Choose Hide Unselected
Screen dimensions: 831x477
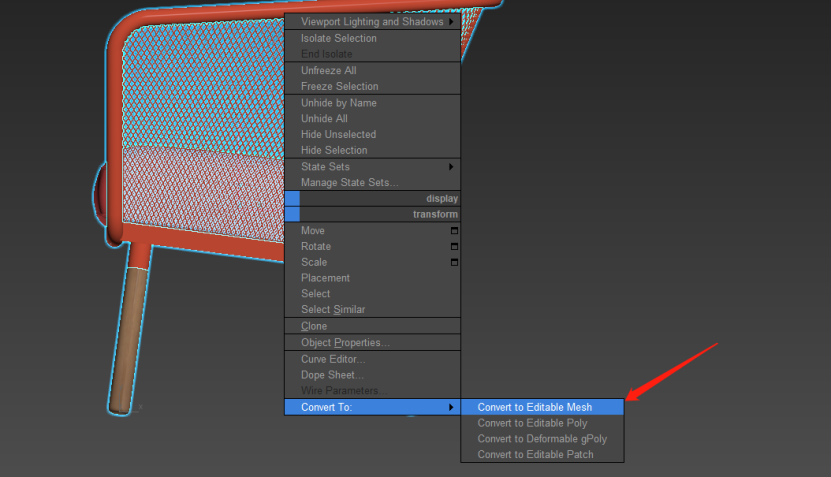[372, 135]
